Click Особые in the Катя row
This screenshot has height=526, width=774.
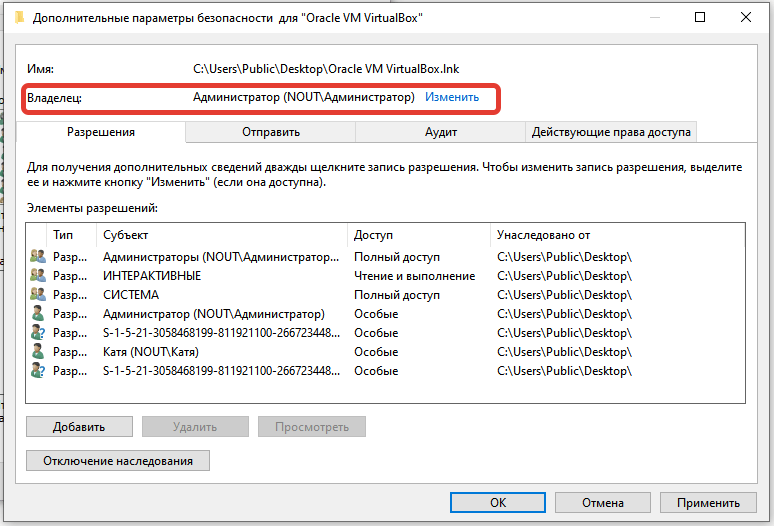[x=376, y=352]
